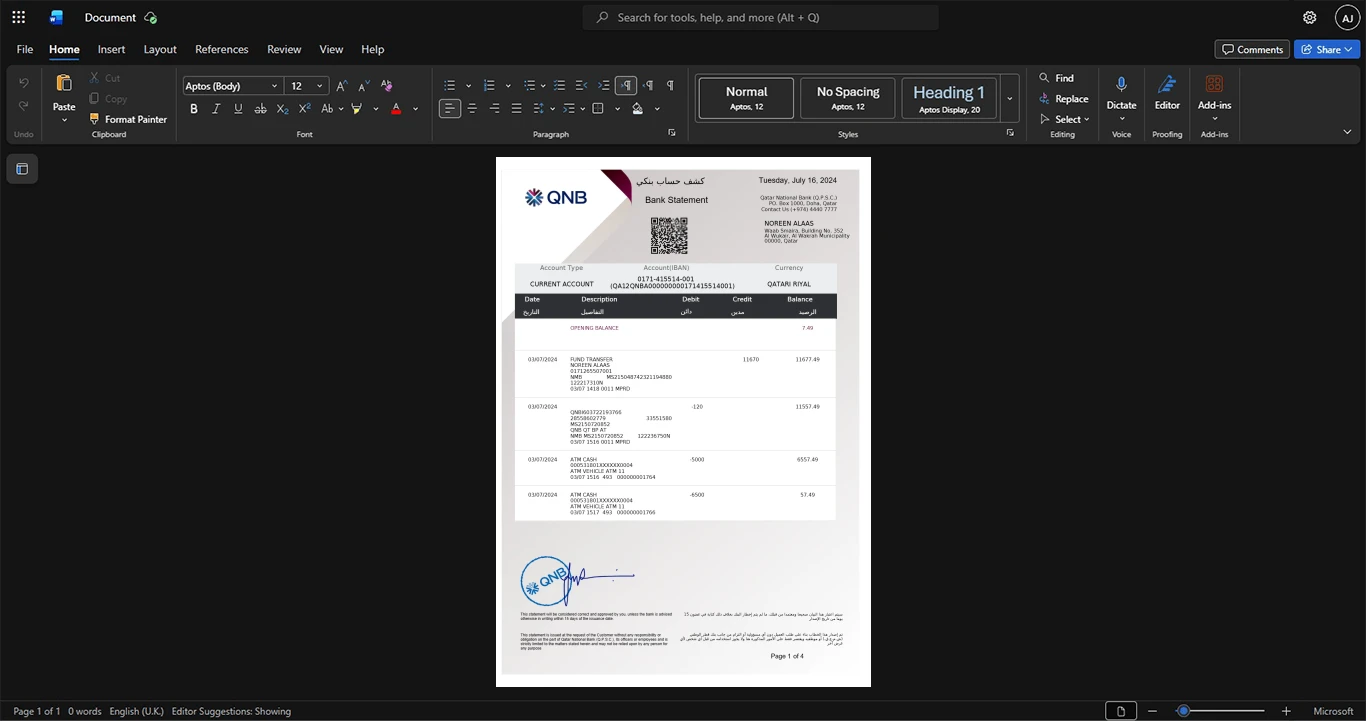Set left-to-right text direction
The image size is (1366, 721).
pos(626,86)
